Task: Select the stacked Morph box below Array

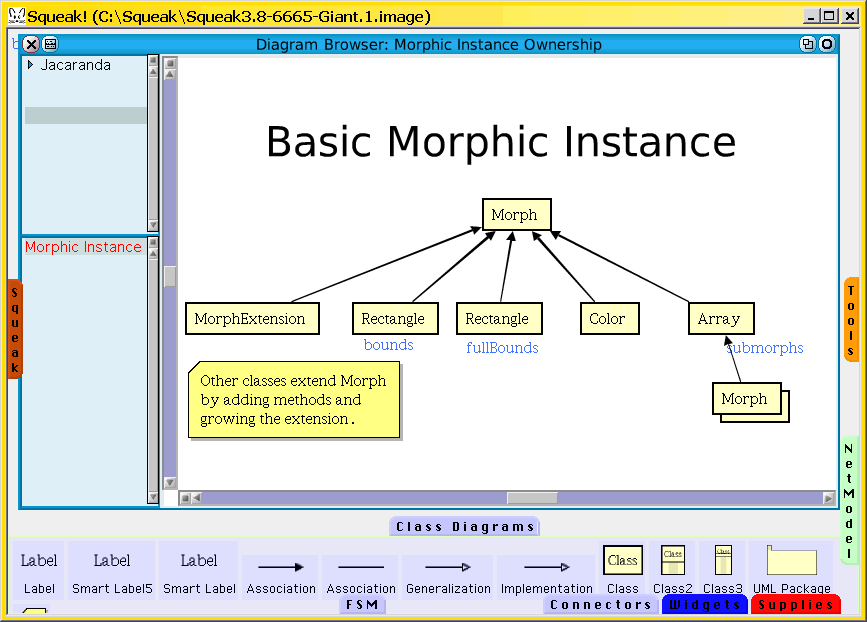Action: click(x=747, y=399)
